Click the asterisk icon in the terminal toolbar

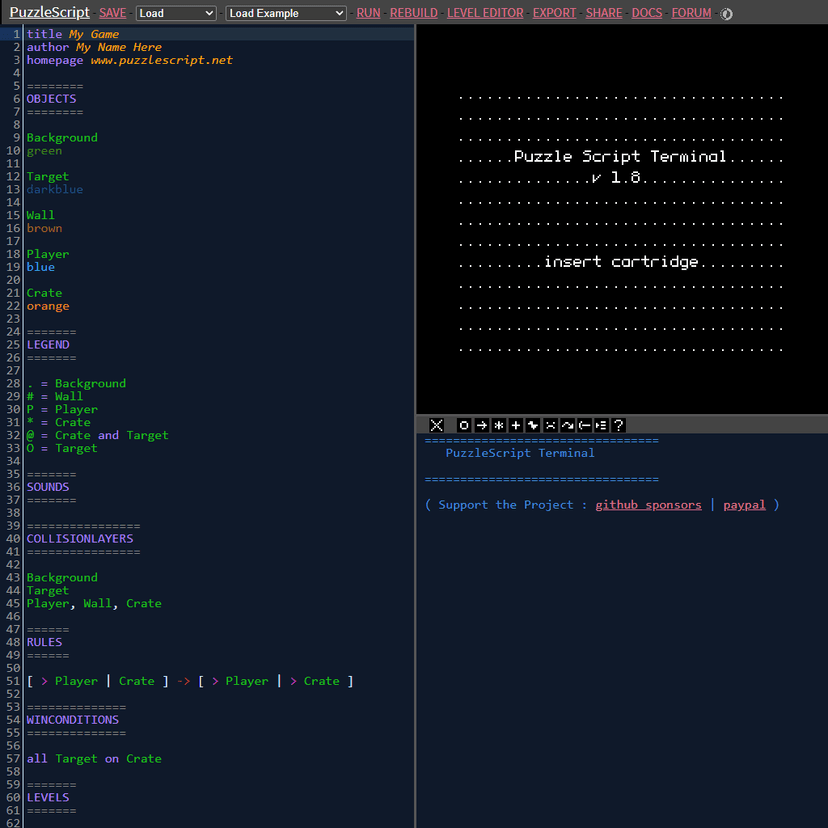coord(498,425)
